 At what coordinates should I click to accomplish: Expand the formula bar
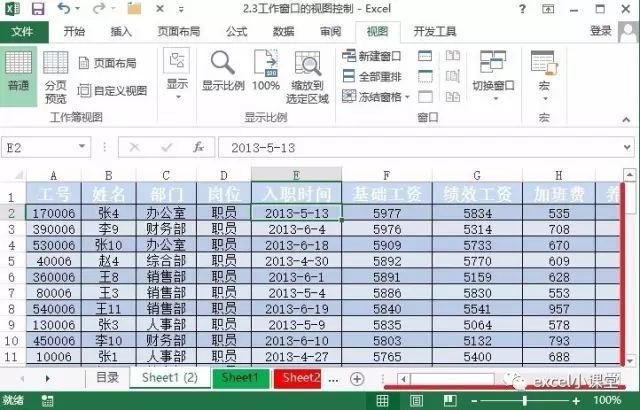coord(627,147)
